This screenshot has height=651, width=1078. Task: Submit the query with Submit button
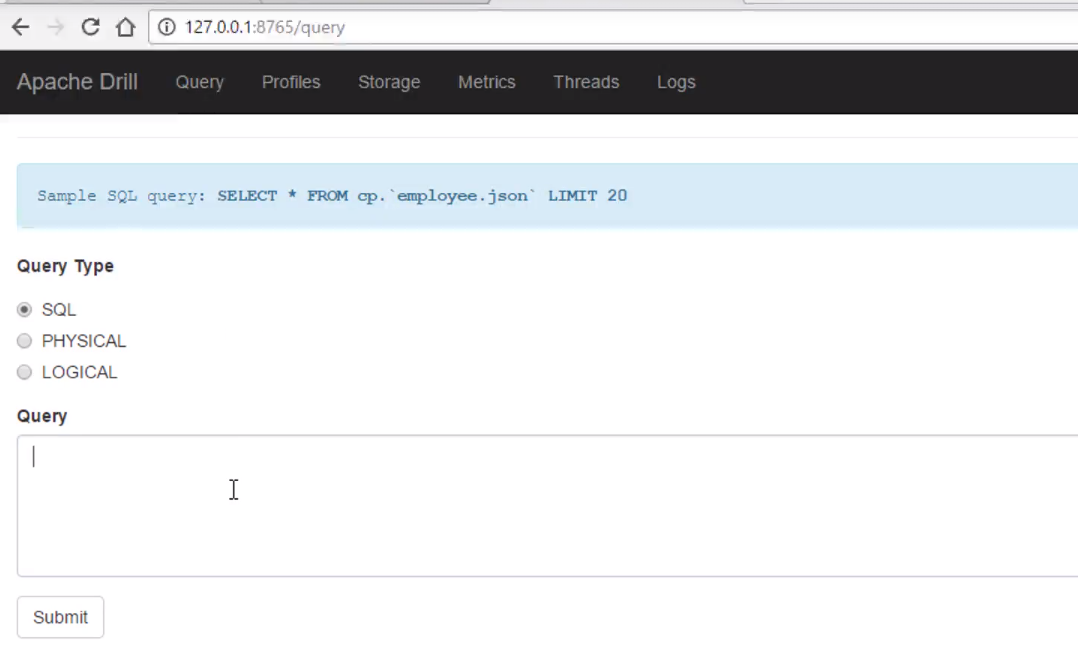point(60,617)
